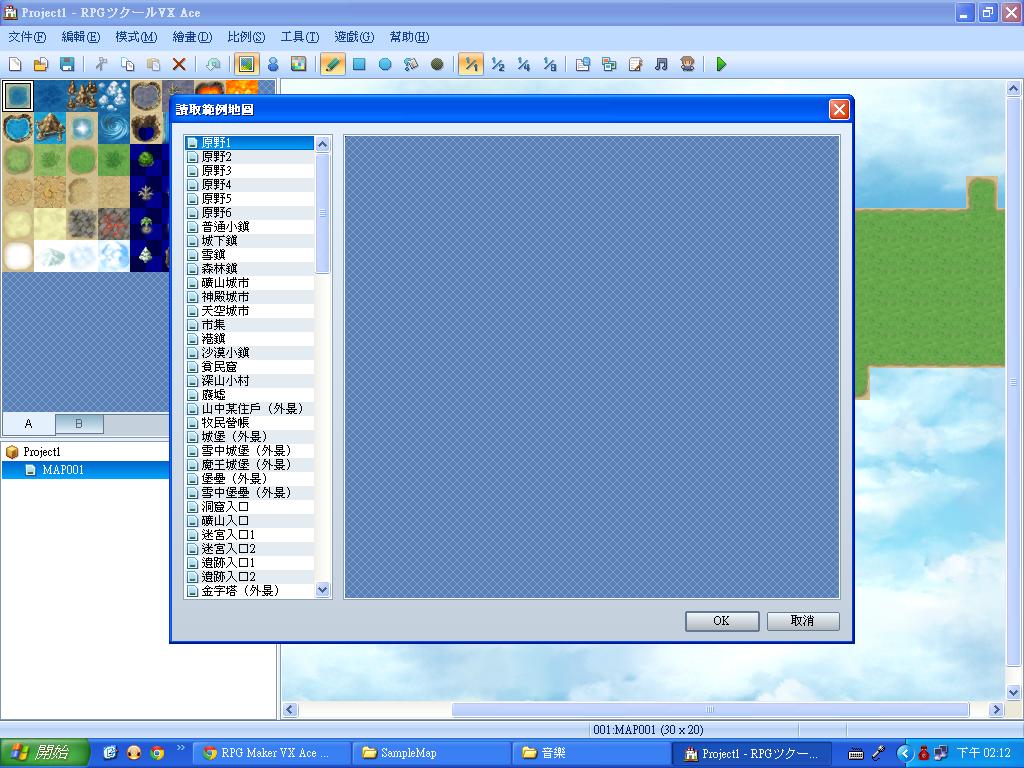Open the 文件(F) menu
The image size is (1024, 768).
pos(27,37)
